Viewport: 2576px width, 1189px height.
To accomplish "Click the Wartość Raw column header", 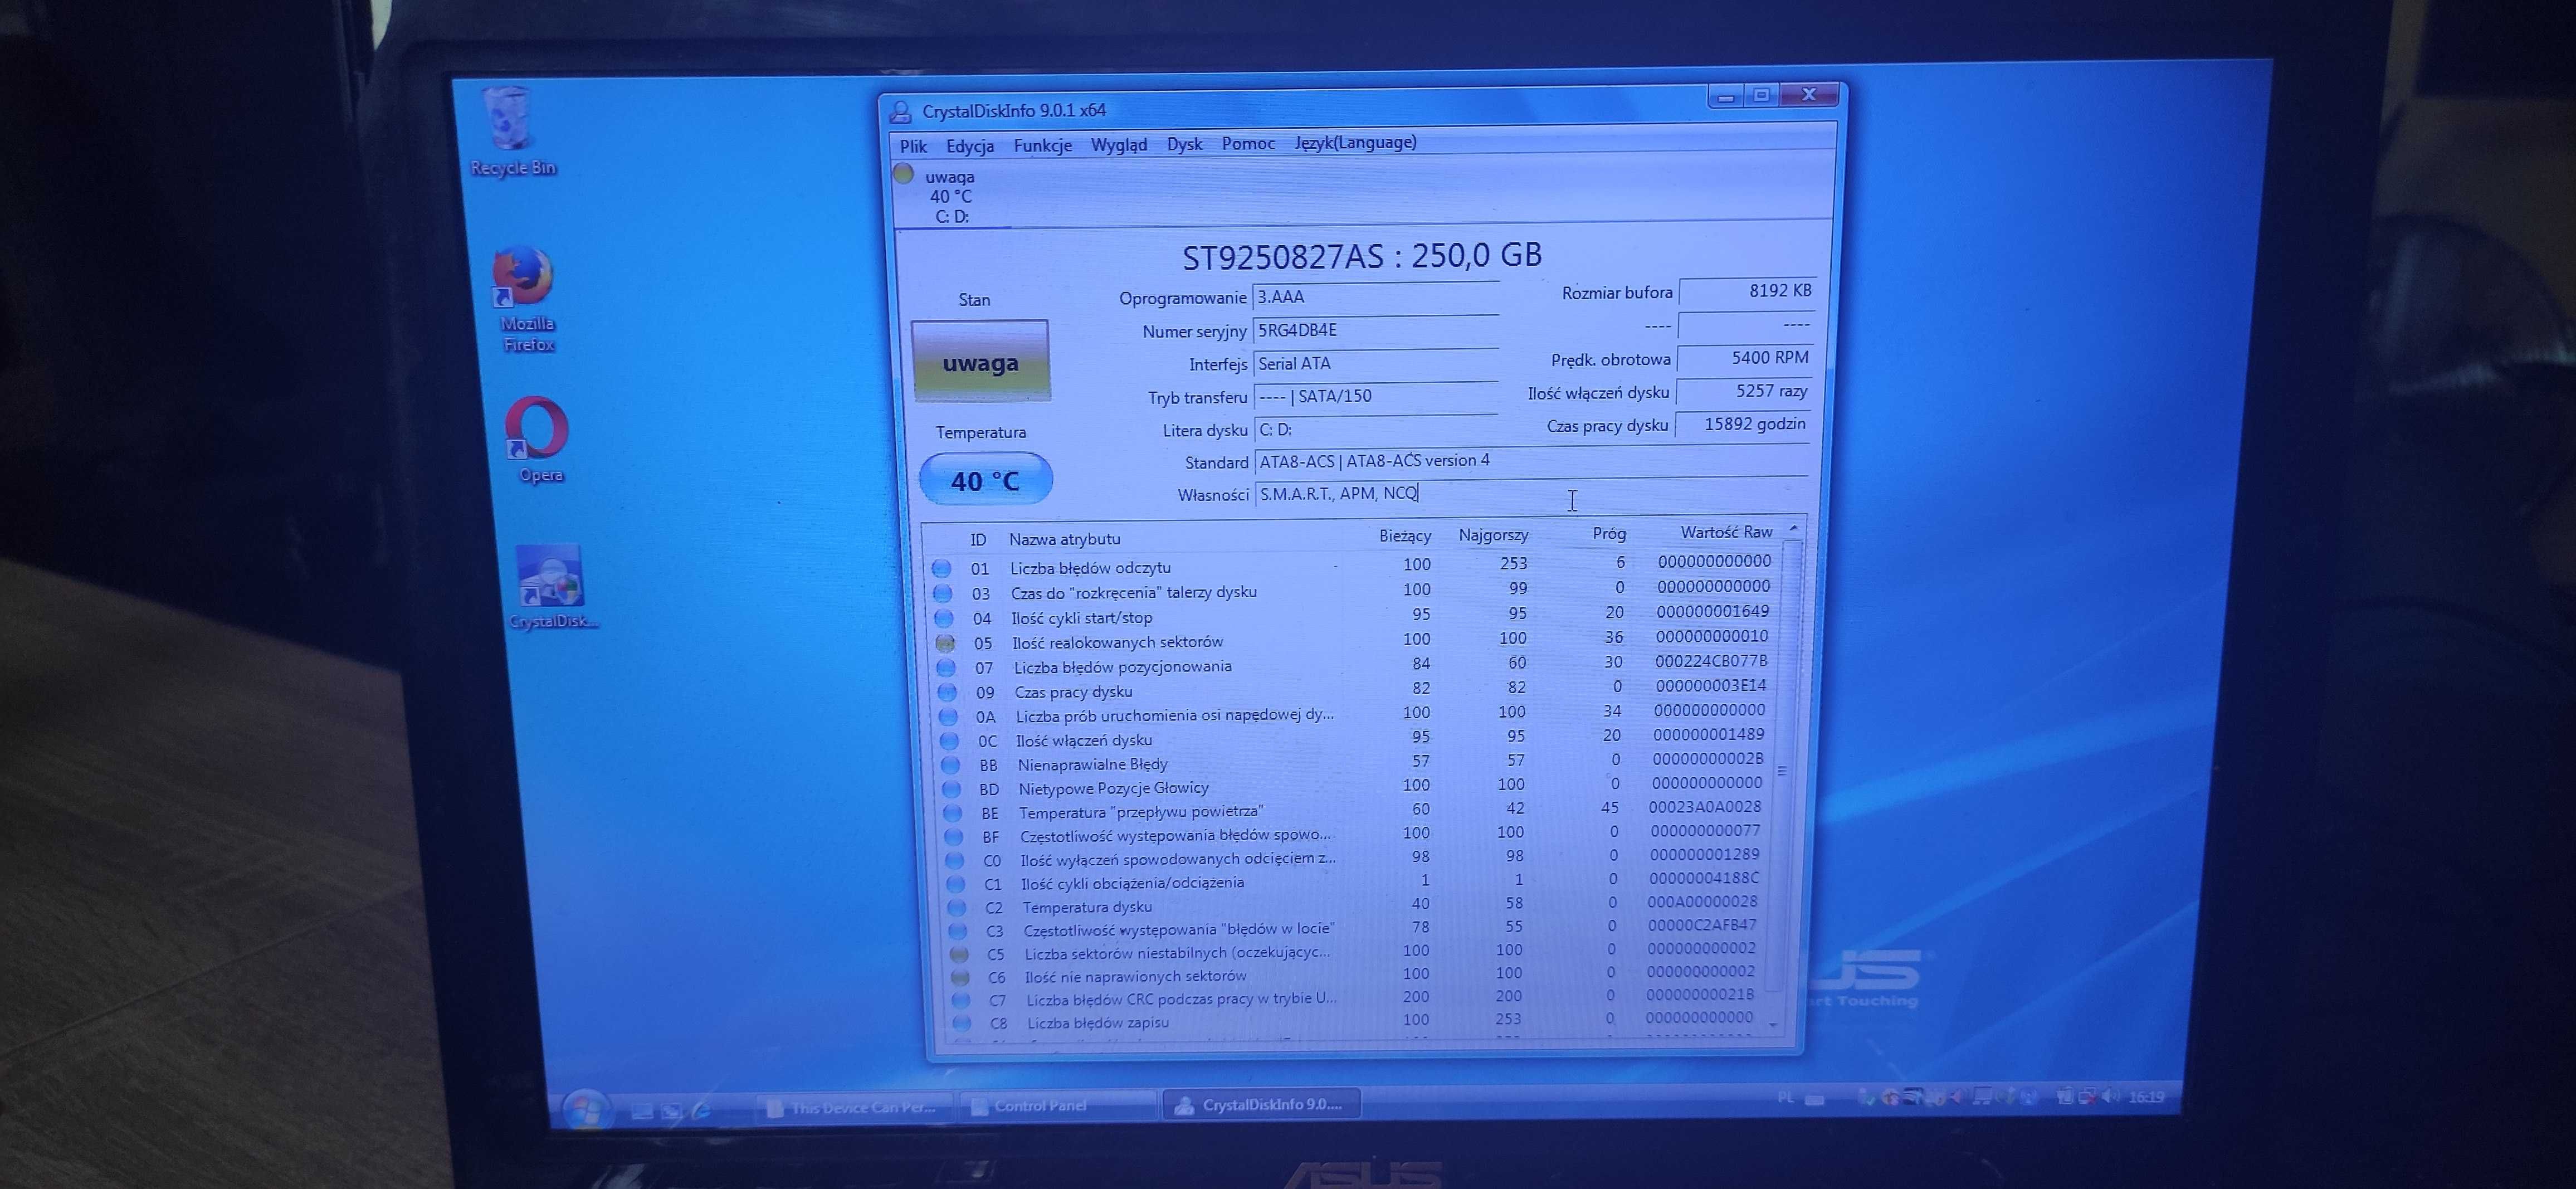I will 1726,532.
